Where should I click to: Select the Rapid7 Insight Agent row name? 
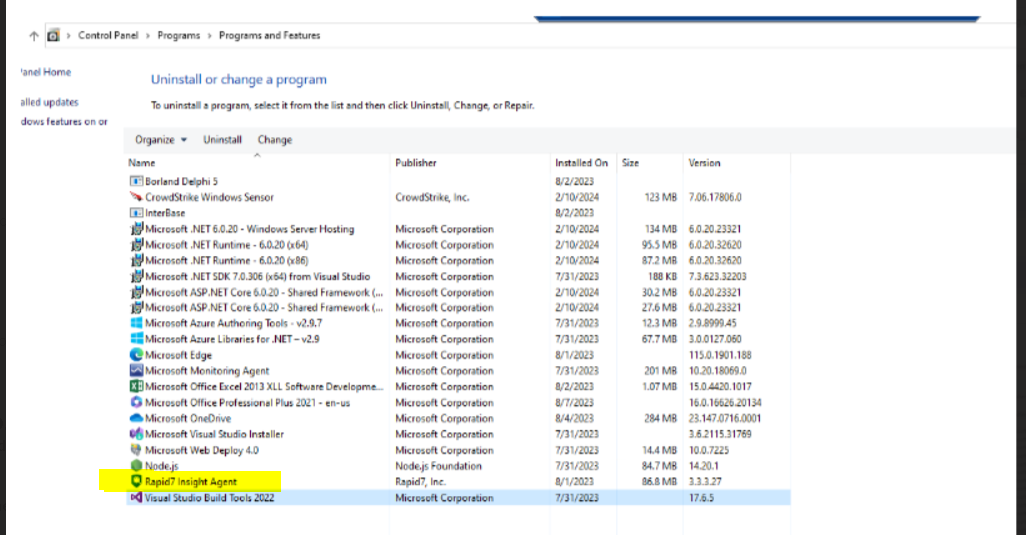pos(190,481)
